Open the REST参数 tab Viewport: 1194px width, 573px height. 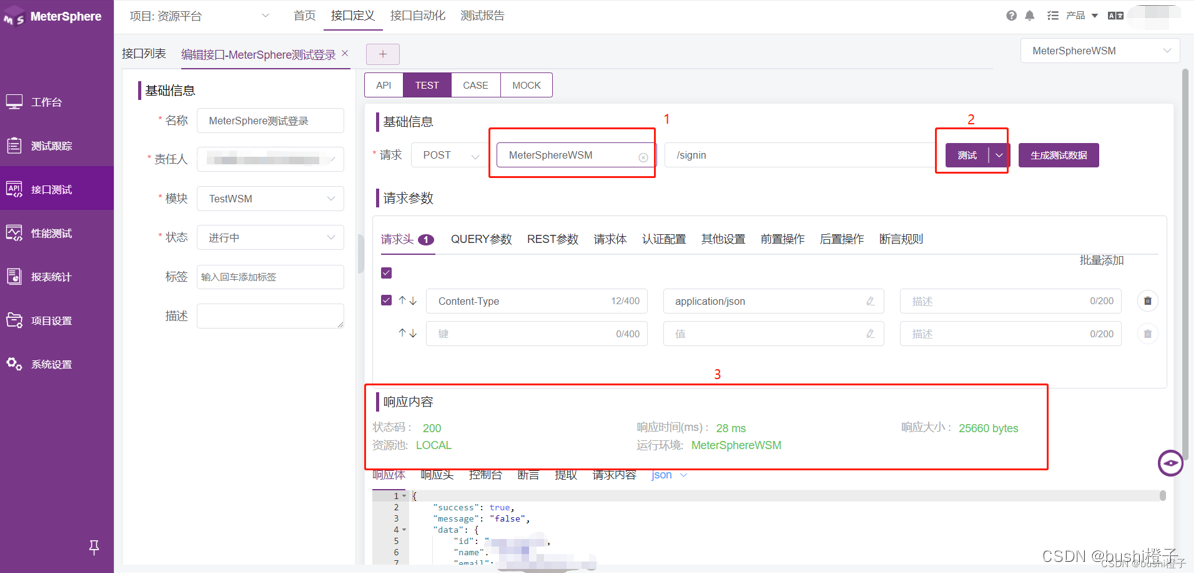tap(553, 239)
